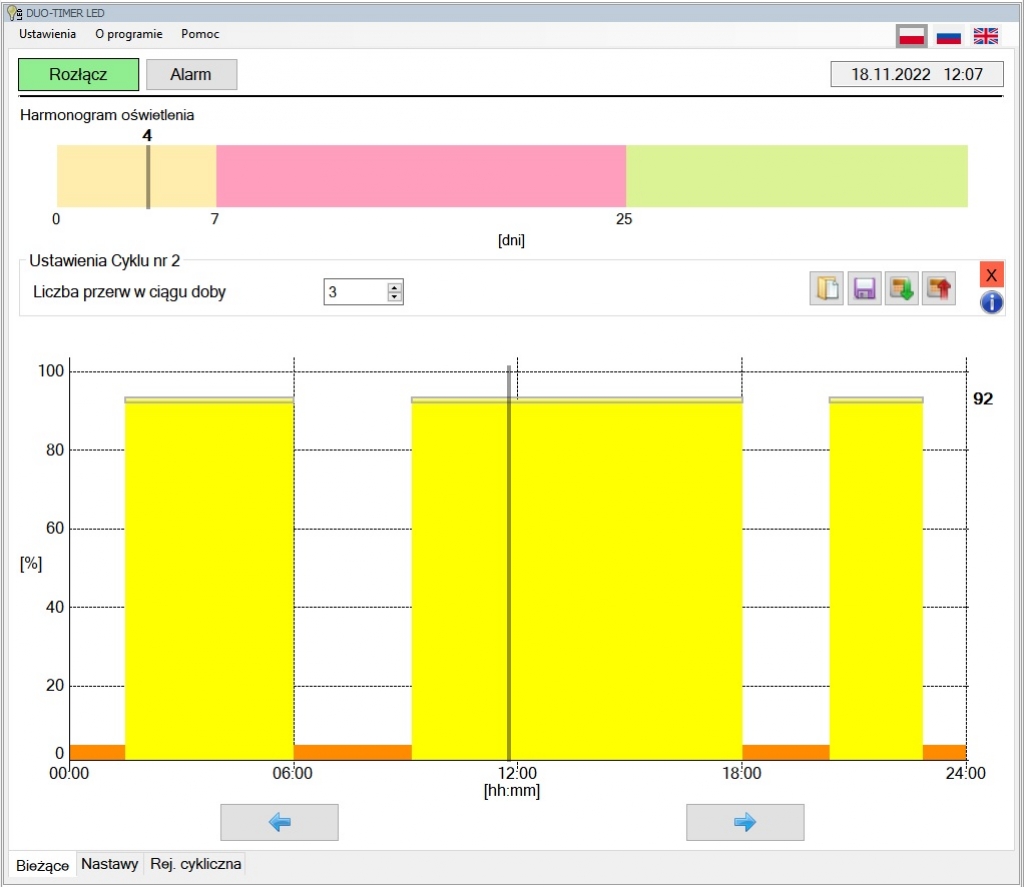Close cycle settings with the red X
The width and height of the screenshot is (1024, 887).
[991, 275]
